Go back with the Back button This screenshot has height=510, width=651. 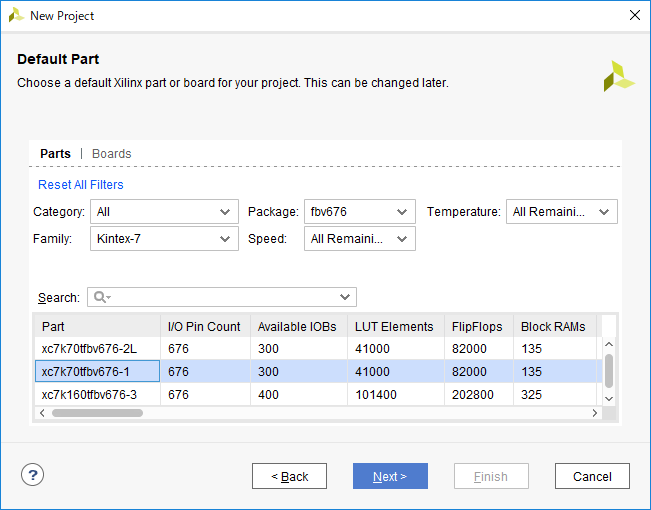[289, 477]
